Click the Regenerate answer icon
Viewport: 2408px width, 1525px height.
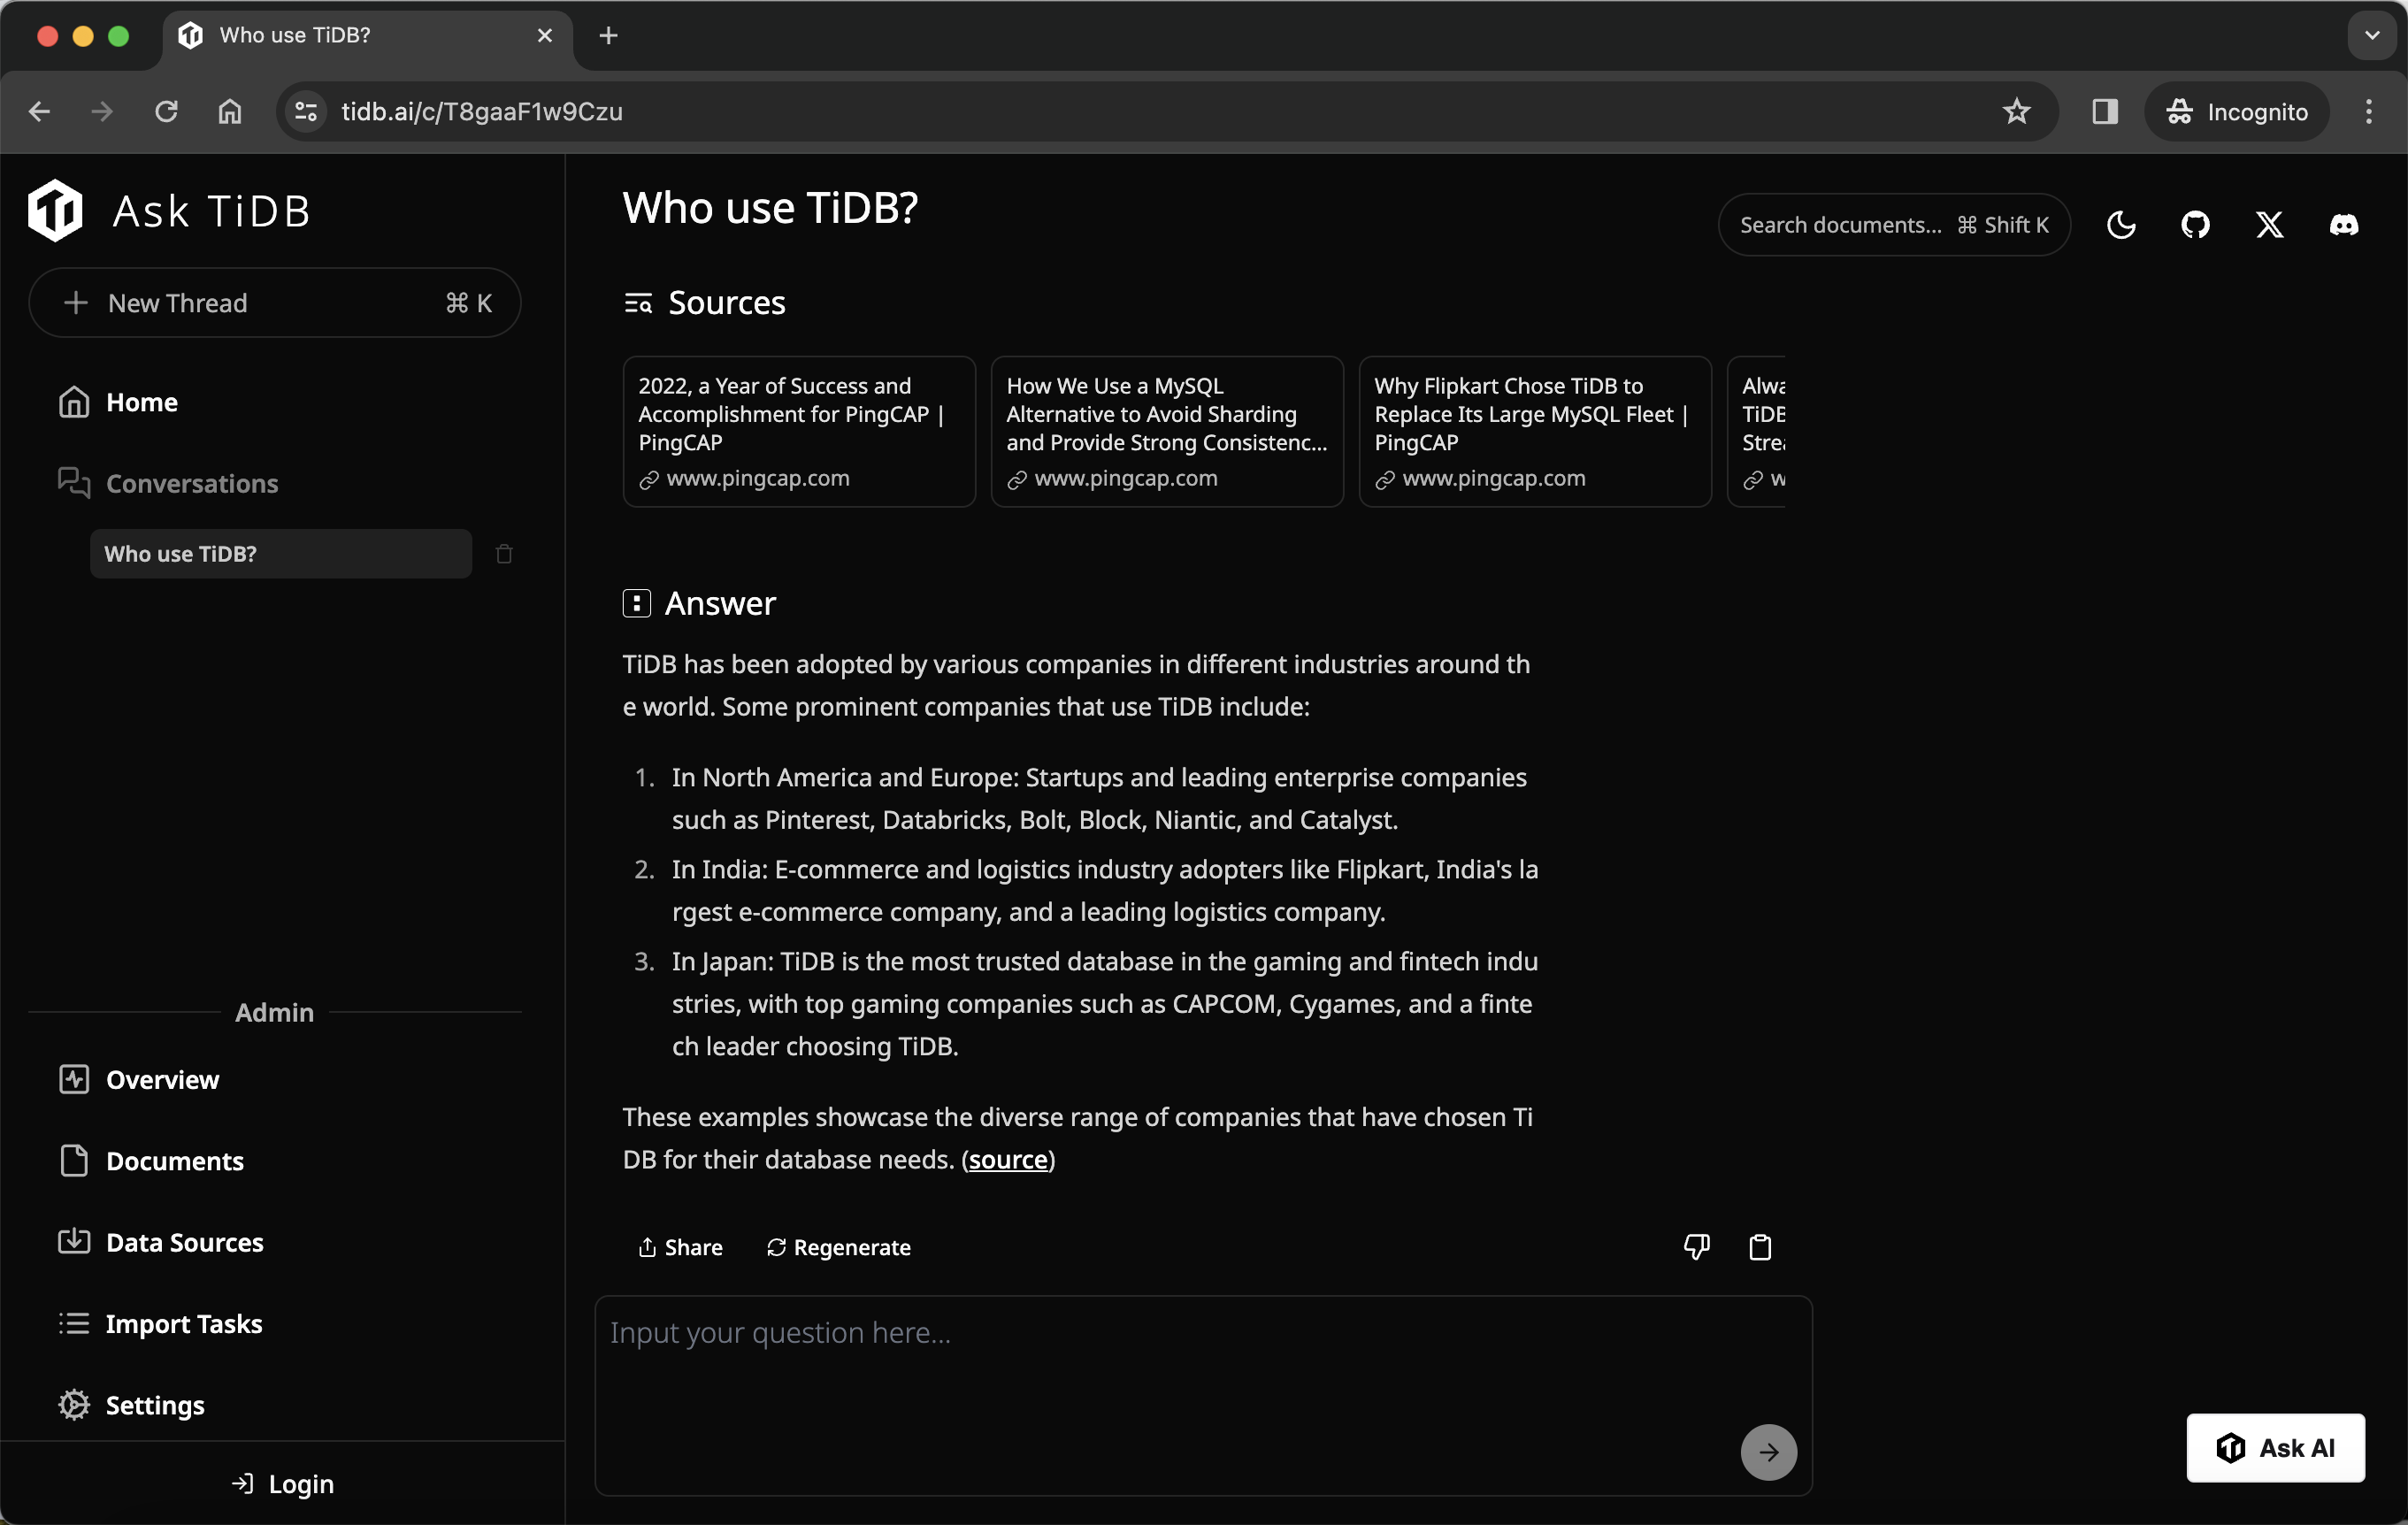tap(776, 1246)
